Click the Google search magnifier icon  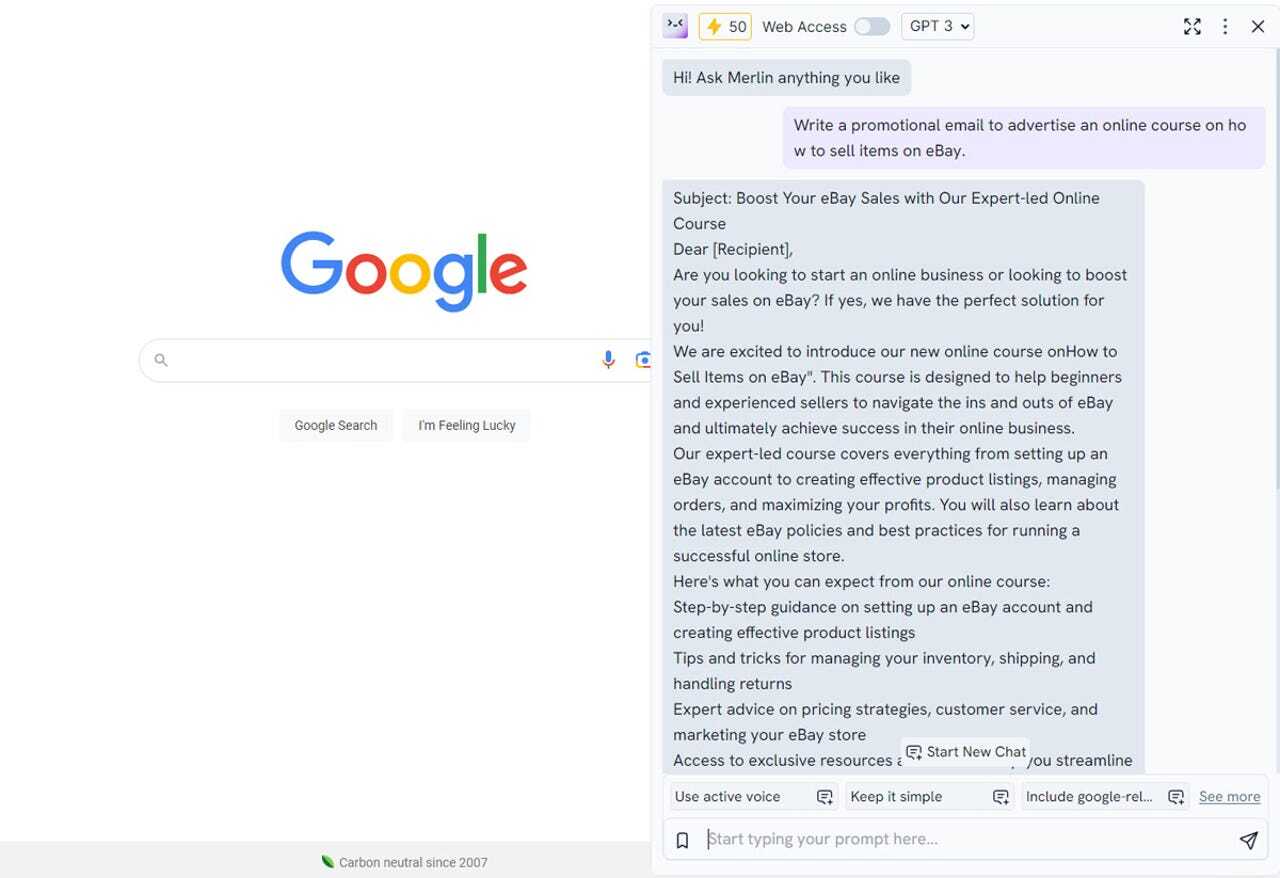[161, 360]
